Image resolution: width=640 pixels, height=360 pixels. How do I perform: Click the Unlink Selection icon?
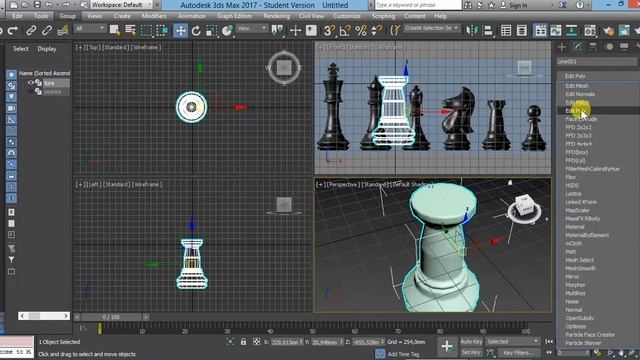(47, 31)
